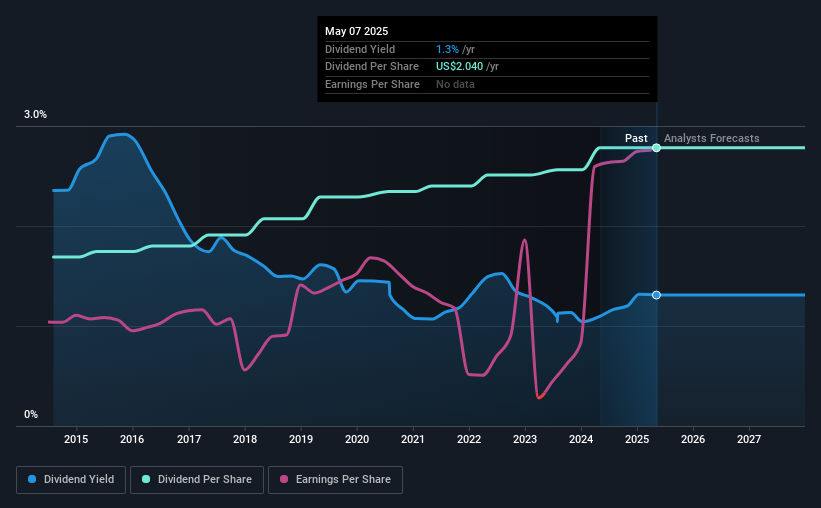821x508 pixels.
Task: Click the 1.3% dividend yield value
Action: (x=447, y=49)
